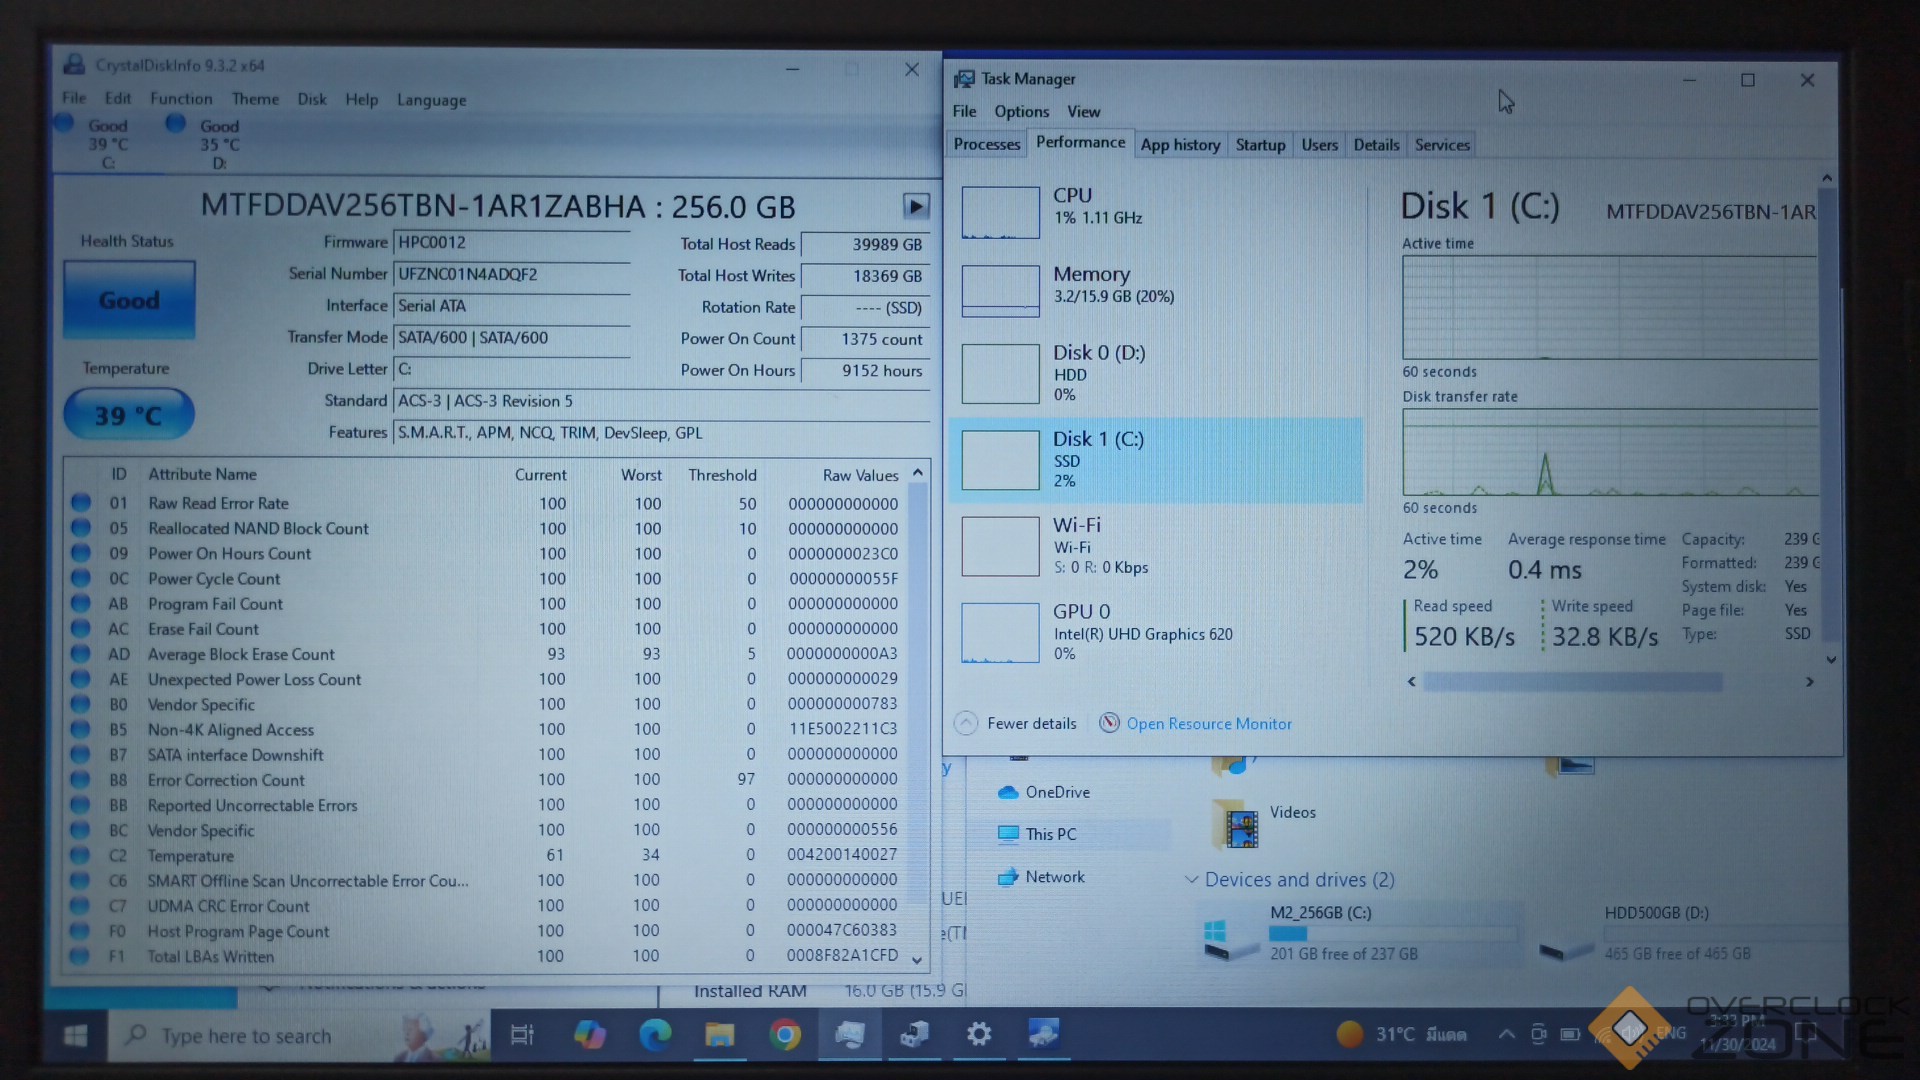Open Google Chrome from the taskbar
Image resolution: width=1920 pixels, height=1080 pixels.
click(785, 1035)
